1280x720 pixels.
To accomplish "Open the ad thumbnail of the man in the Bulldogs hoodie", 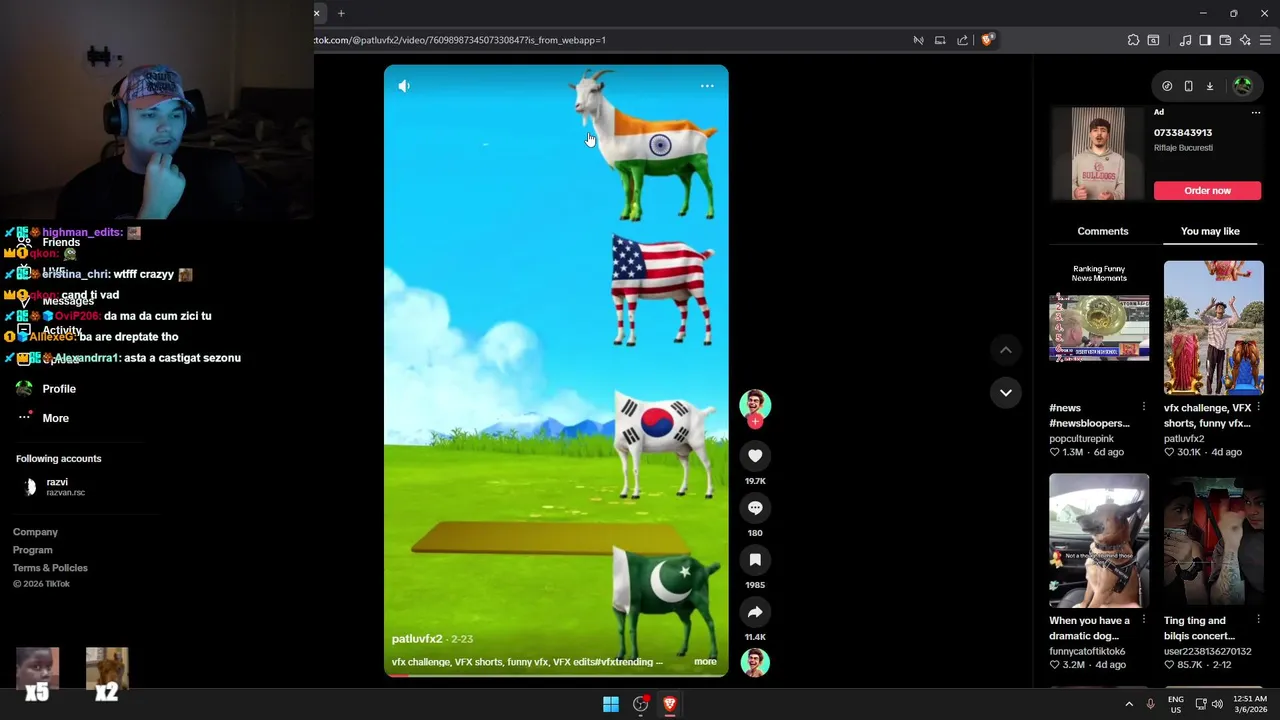I will (1098, 154).
